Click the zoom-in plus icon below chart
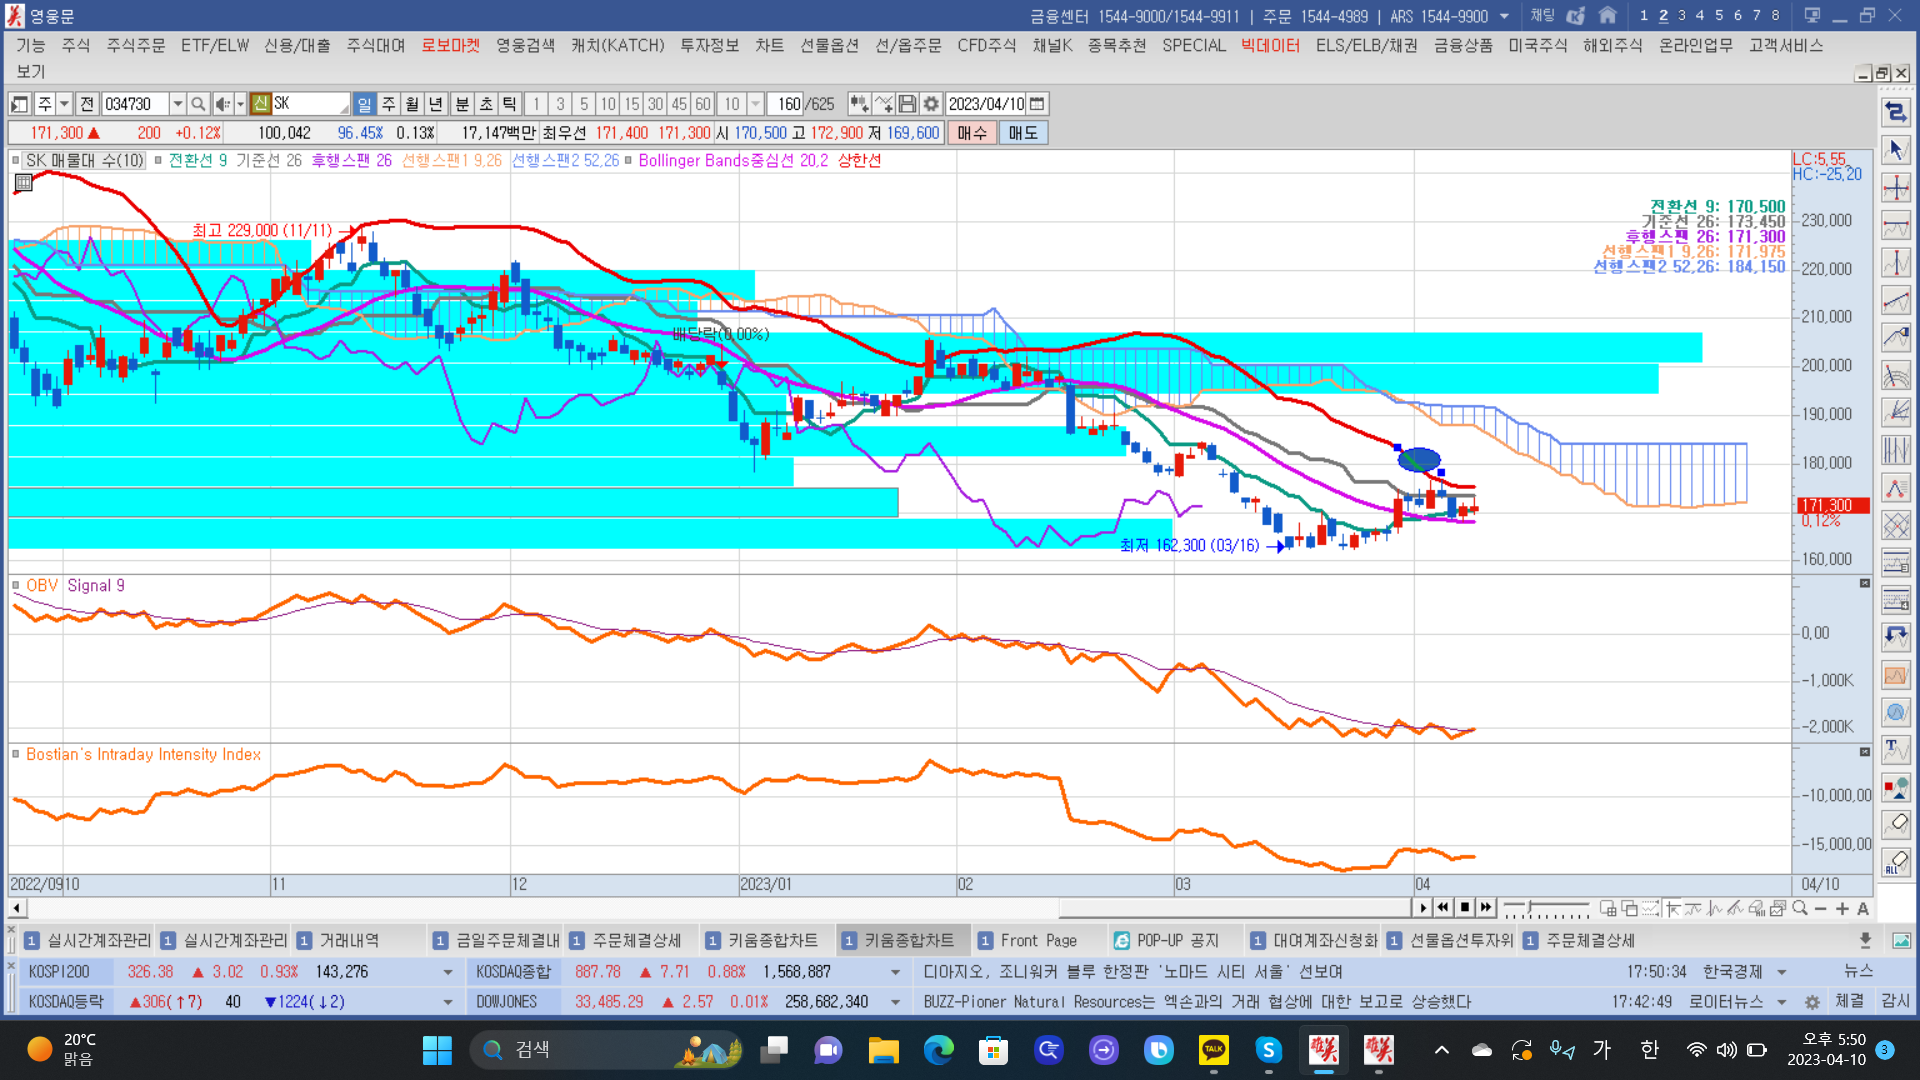This screenshot has height=1080, width=1920. (x=1842, y=909)
